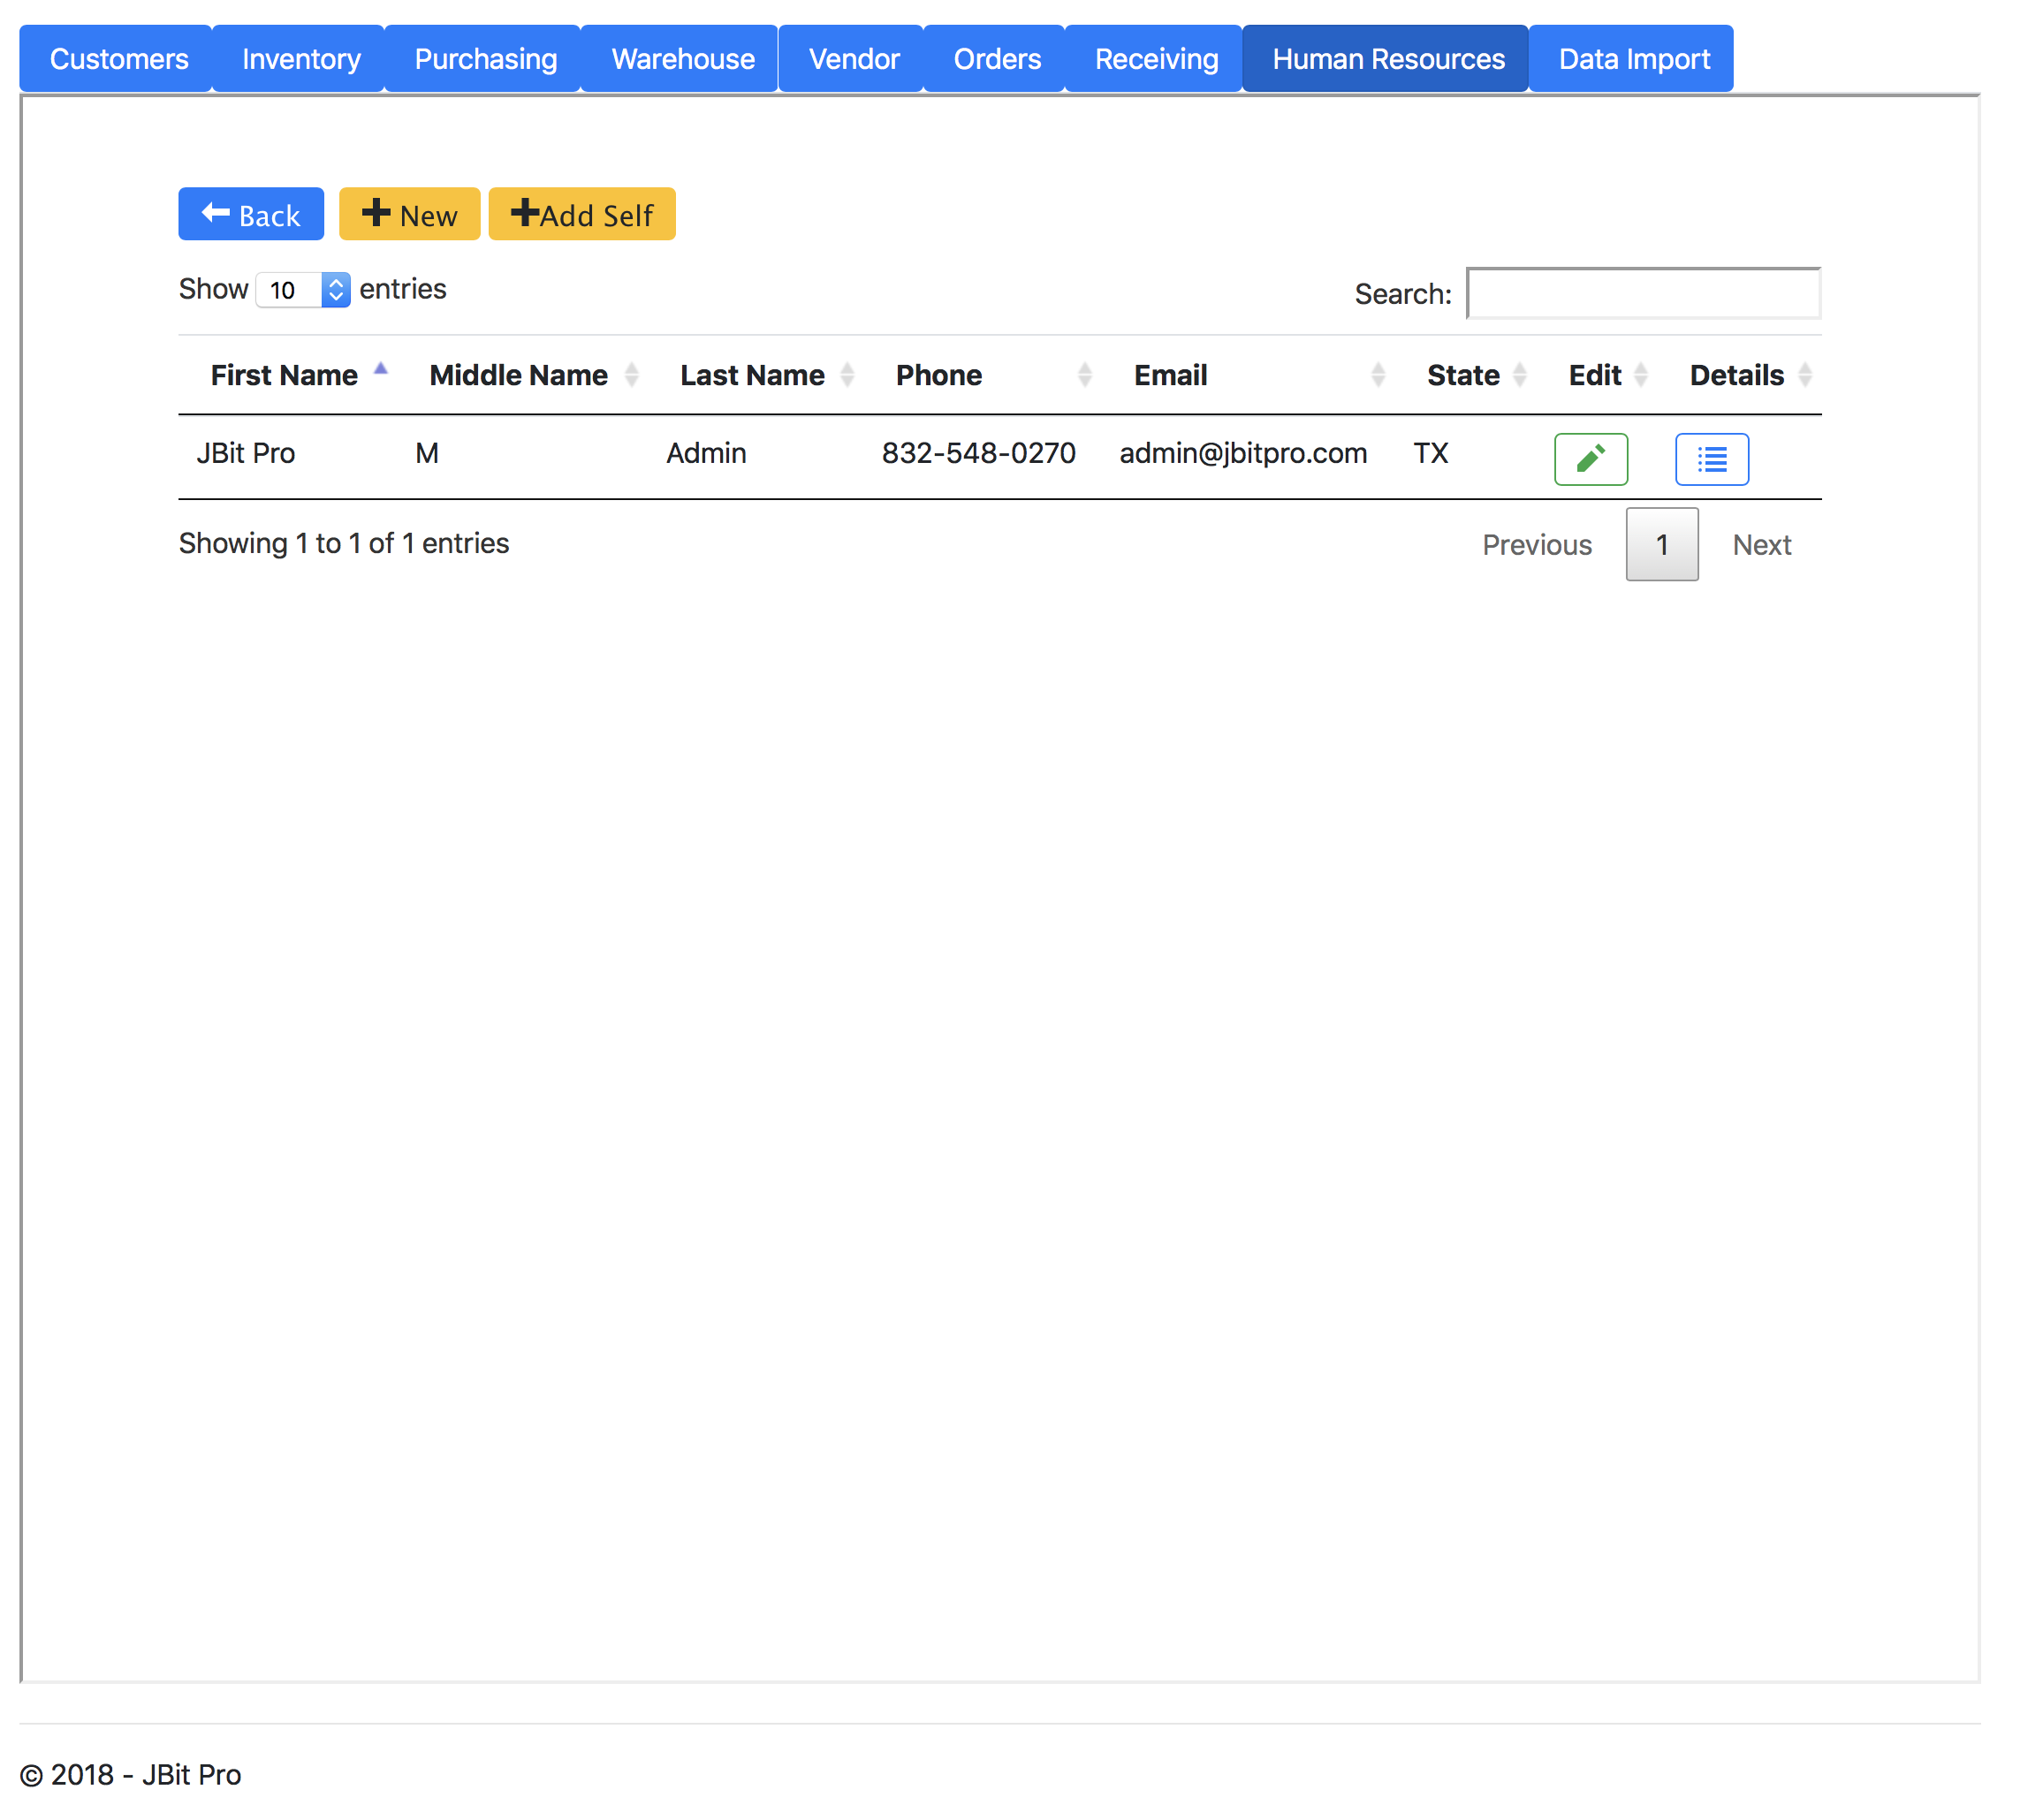Sort by Phone column arrows
2043x1820 pixels.
coord(1084,375)
